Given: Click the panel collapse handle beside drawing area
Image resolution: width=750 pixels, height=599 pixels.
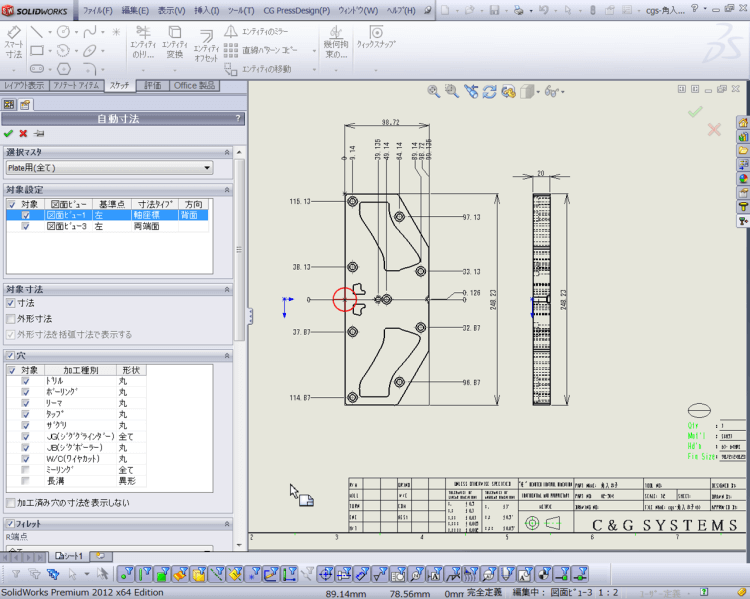Looking at the screenshot, I should click(250, 316).
